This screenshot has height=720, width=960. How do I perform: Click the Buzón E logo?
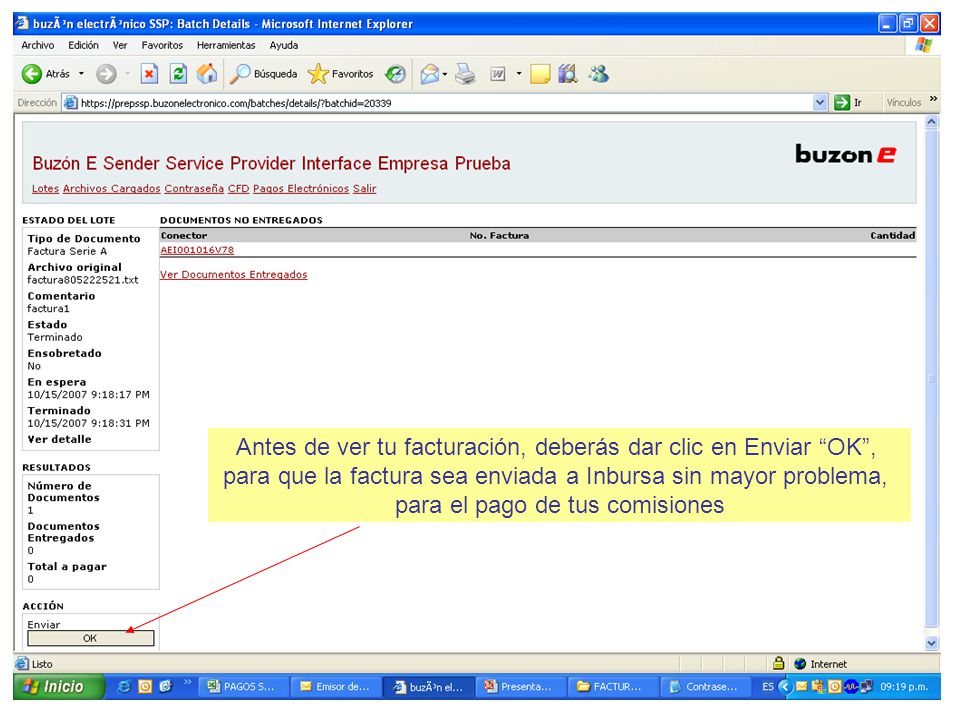coord(846,154)
